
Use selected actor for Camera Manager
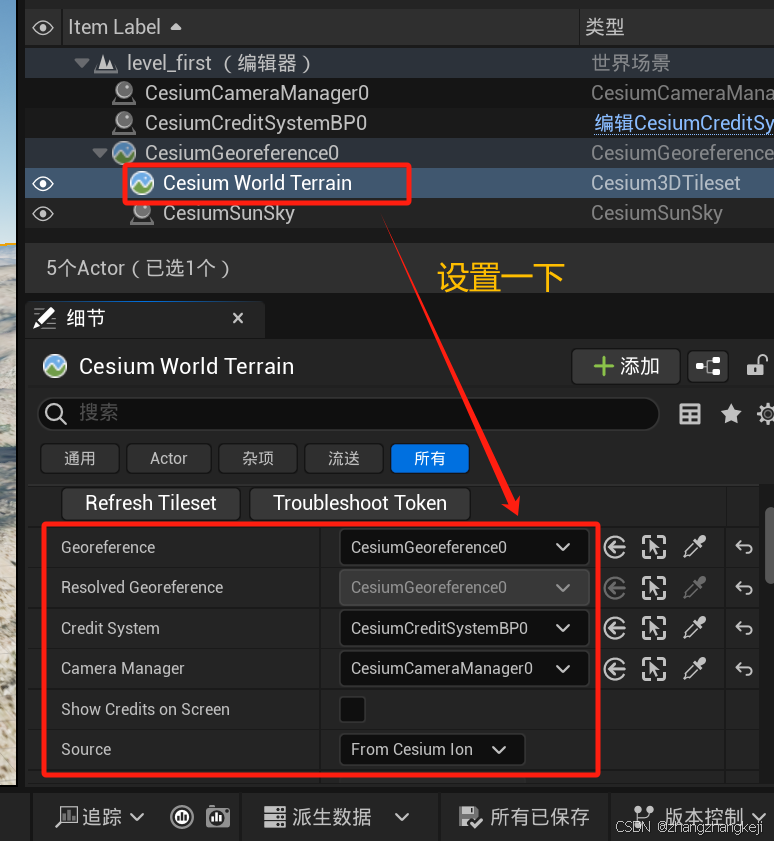(615, 669)
